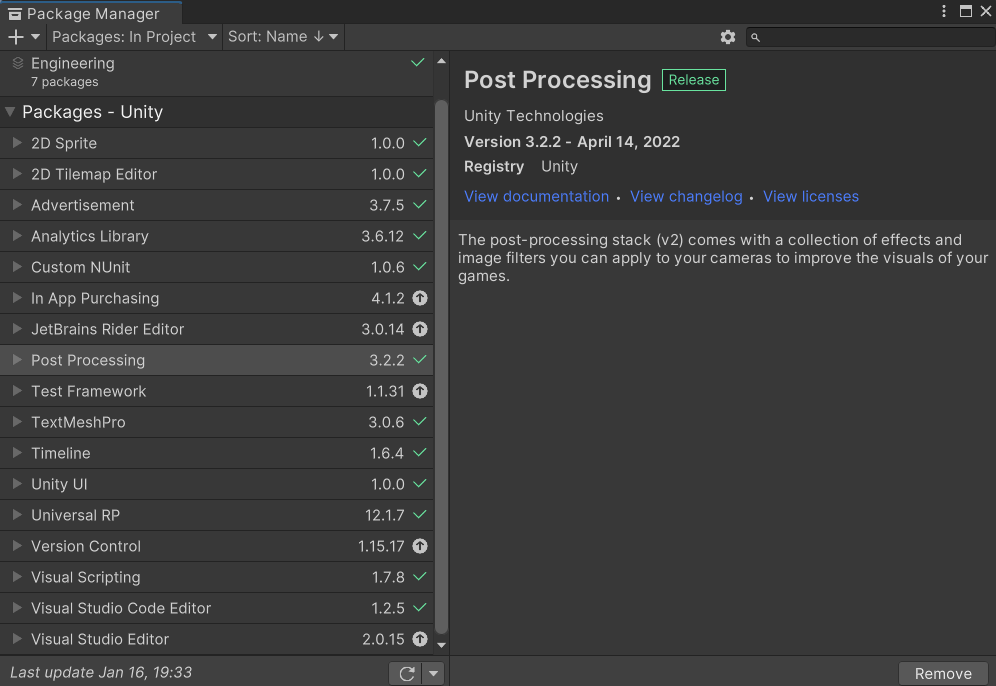Image resolution: width=996 pixels, height=686 pixels.
Task: Click Timeline installed checkmark
Action: click(x=420, y=453)
